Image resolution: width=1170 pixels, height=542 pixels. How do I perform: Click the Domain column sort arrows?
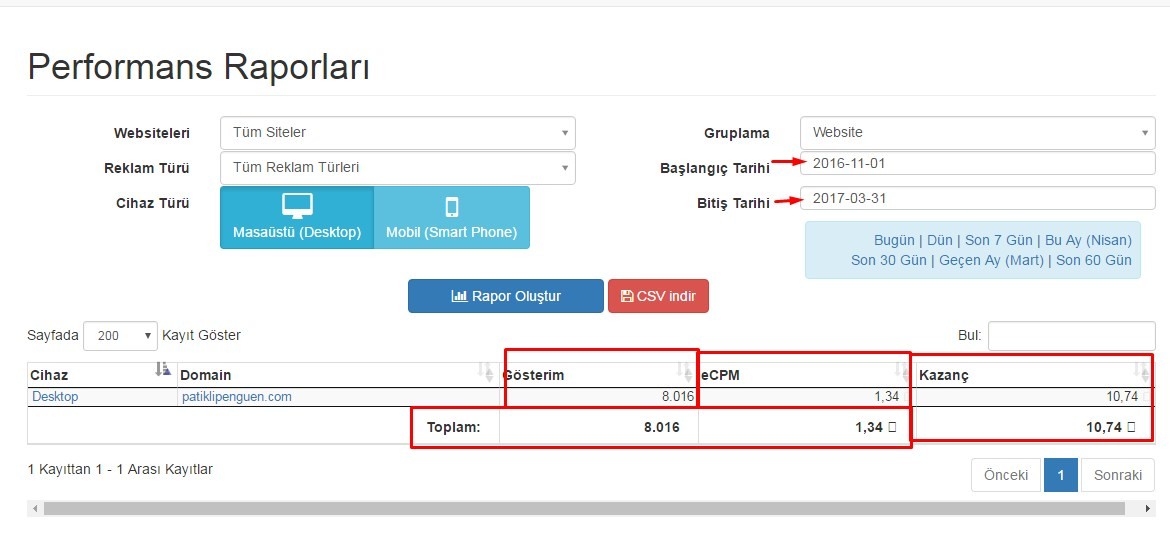point(486,370)
